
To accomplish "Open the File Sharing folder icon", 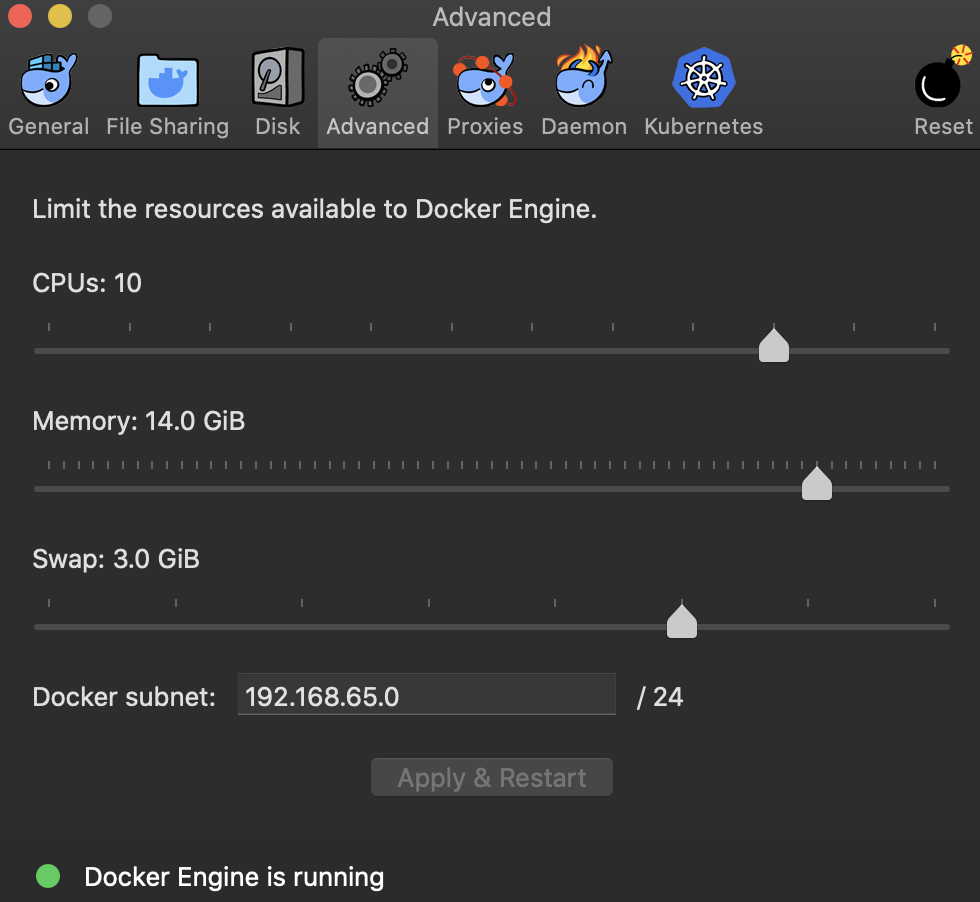I will pos(167,82).
